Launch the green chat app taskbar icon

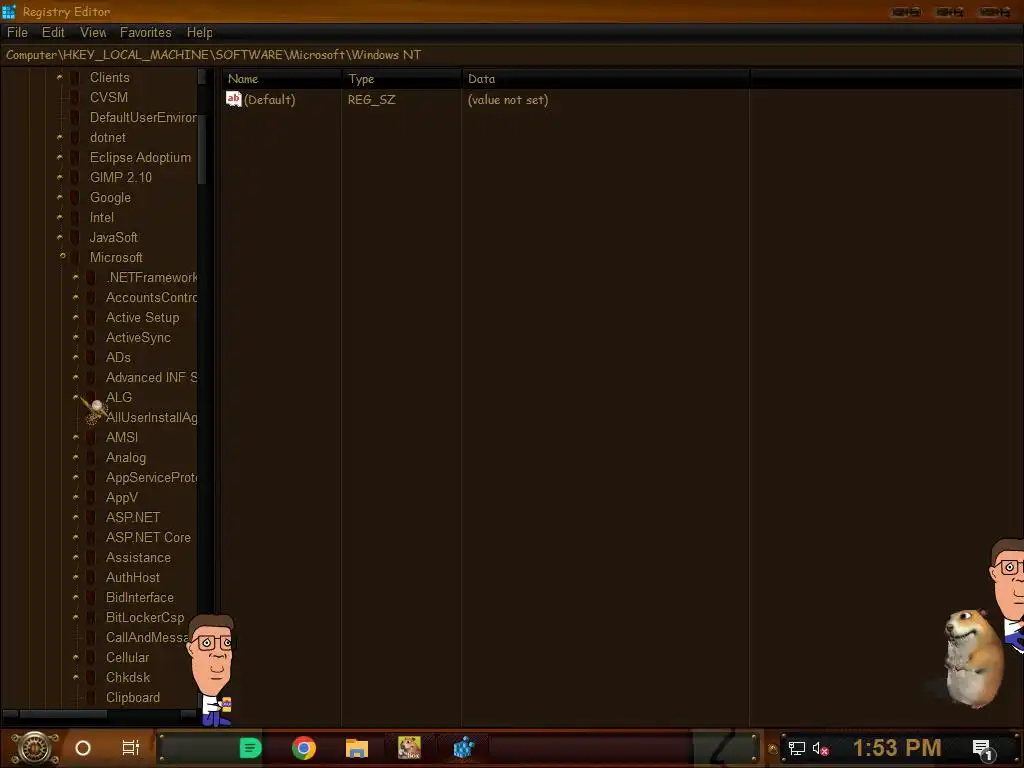250,748
